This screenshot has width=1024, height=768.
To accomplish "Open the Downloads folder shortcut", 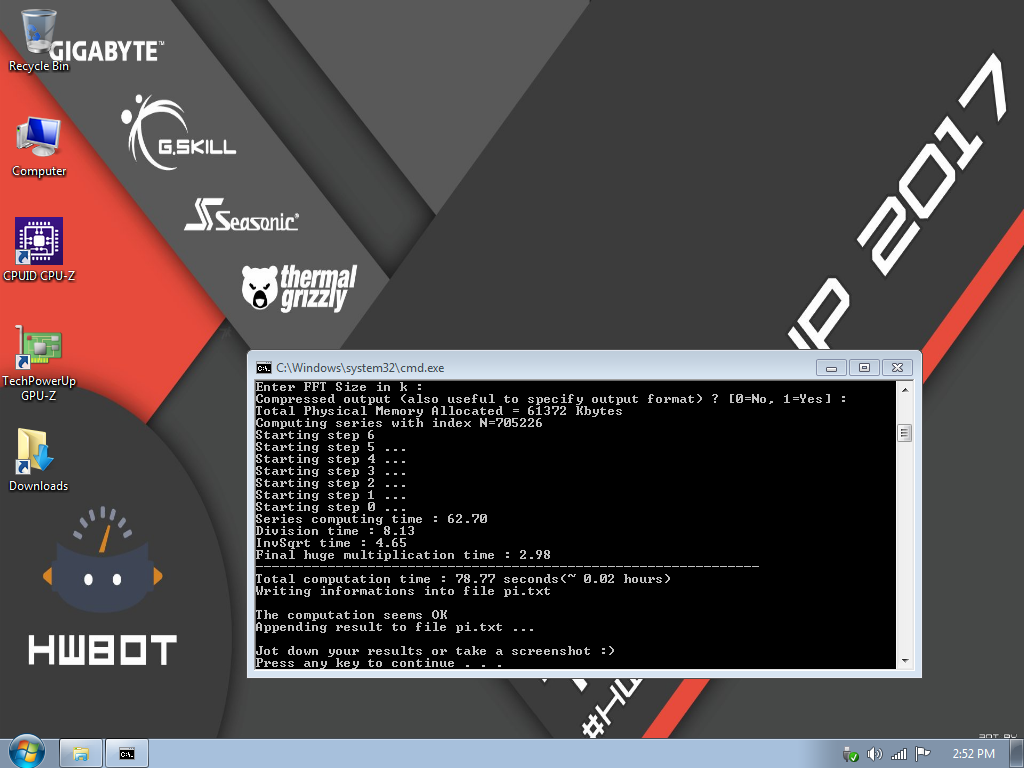I will [39, 460].
